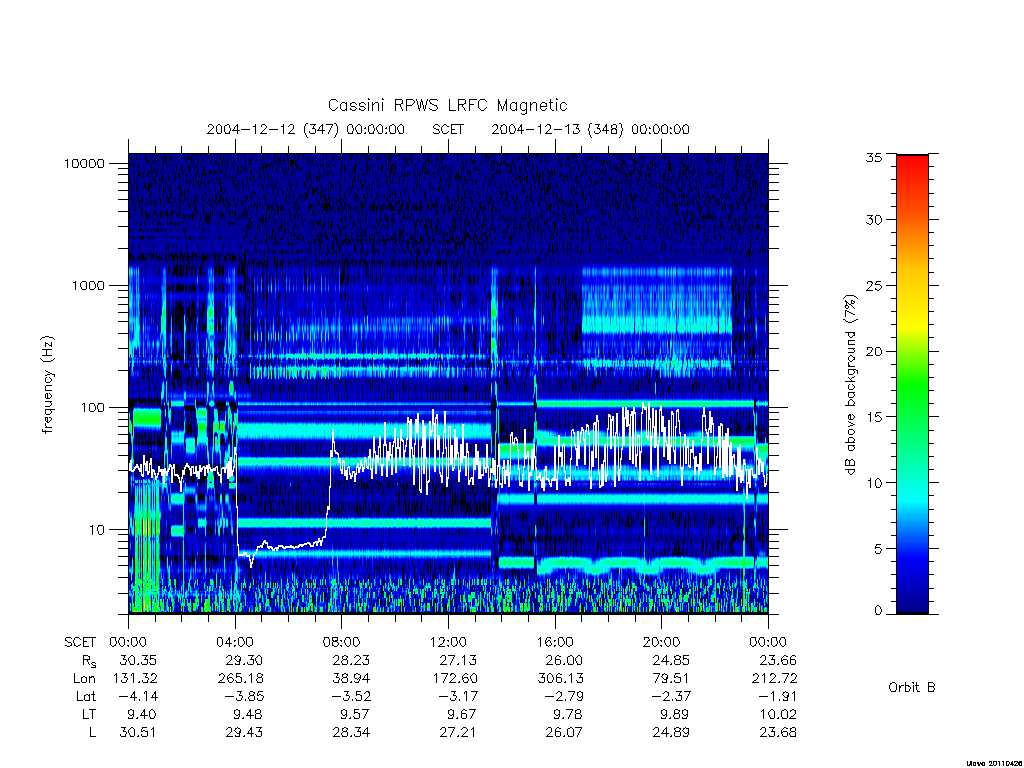Viewport: 1024px width, 768px height.
Task: Click the 'SCET' label between the dates
Action: tap(448, 129)
